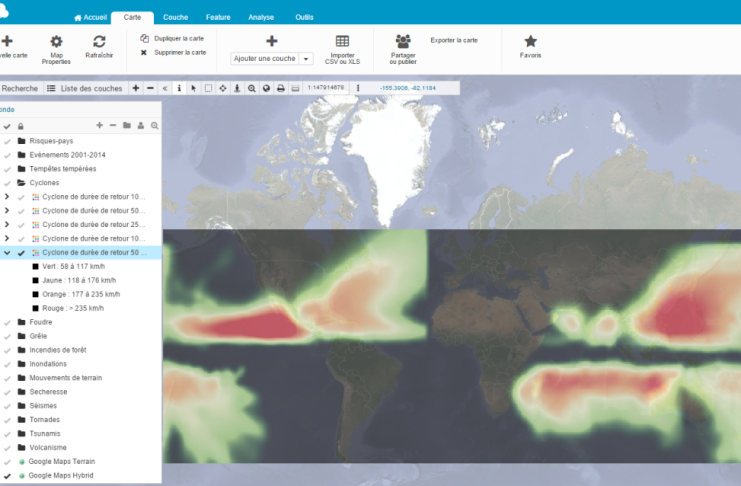Open the Analyse tab

pyautogui.click(x=260, y=17)
